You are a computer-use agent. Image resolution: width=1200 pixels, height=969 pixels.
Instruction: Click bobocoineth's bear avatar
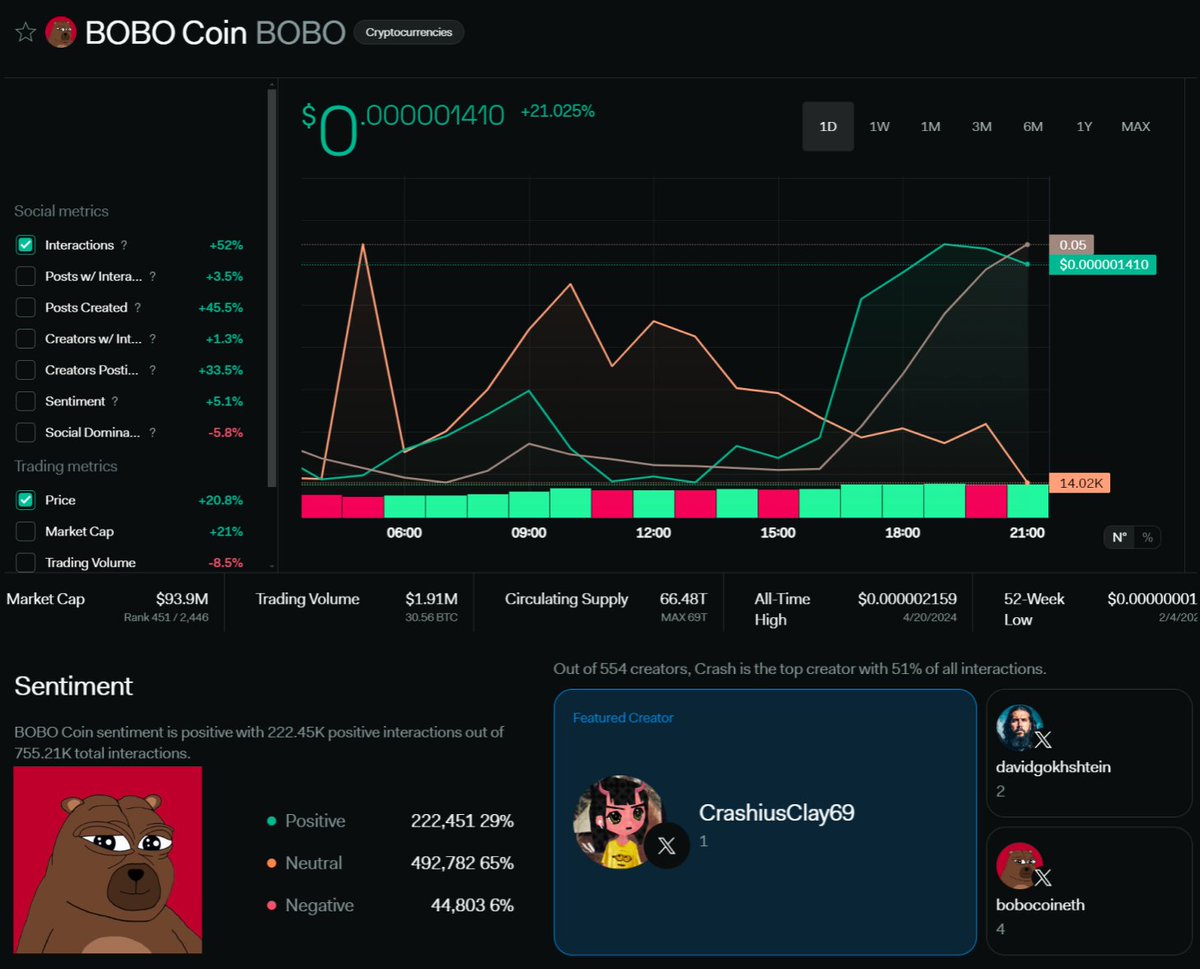pyautogui.click(x=1020, y=867)
